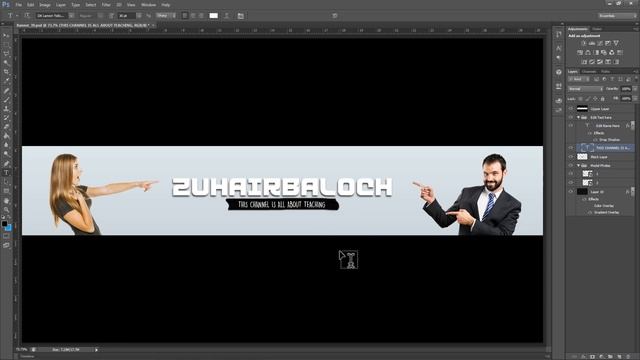Open the Essentials workspace dropdown
Viewport: 640px width, 360px height.
click(x=617, y=16)
